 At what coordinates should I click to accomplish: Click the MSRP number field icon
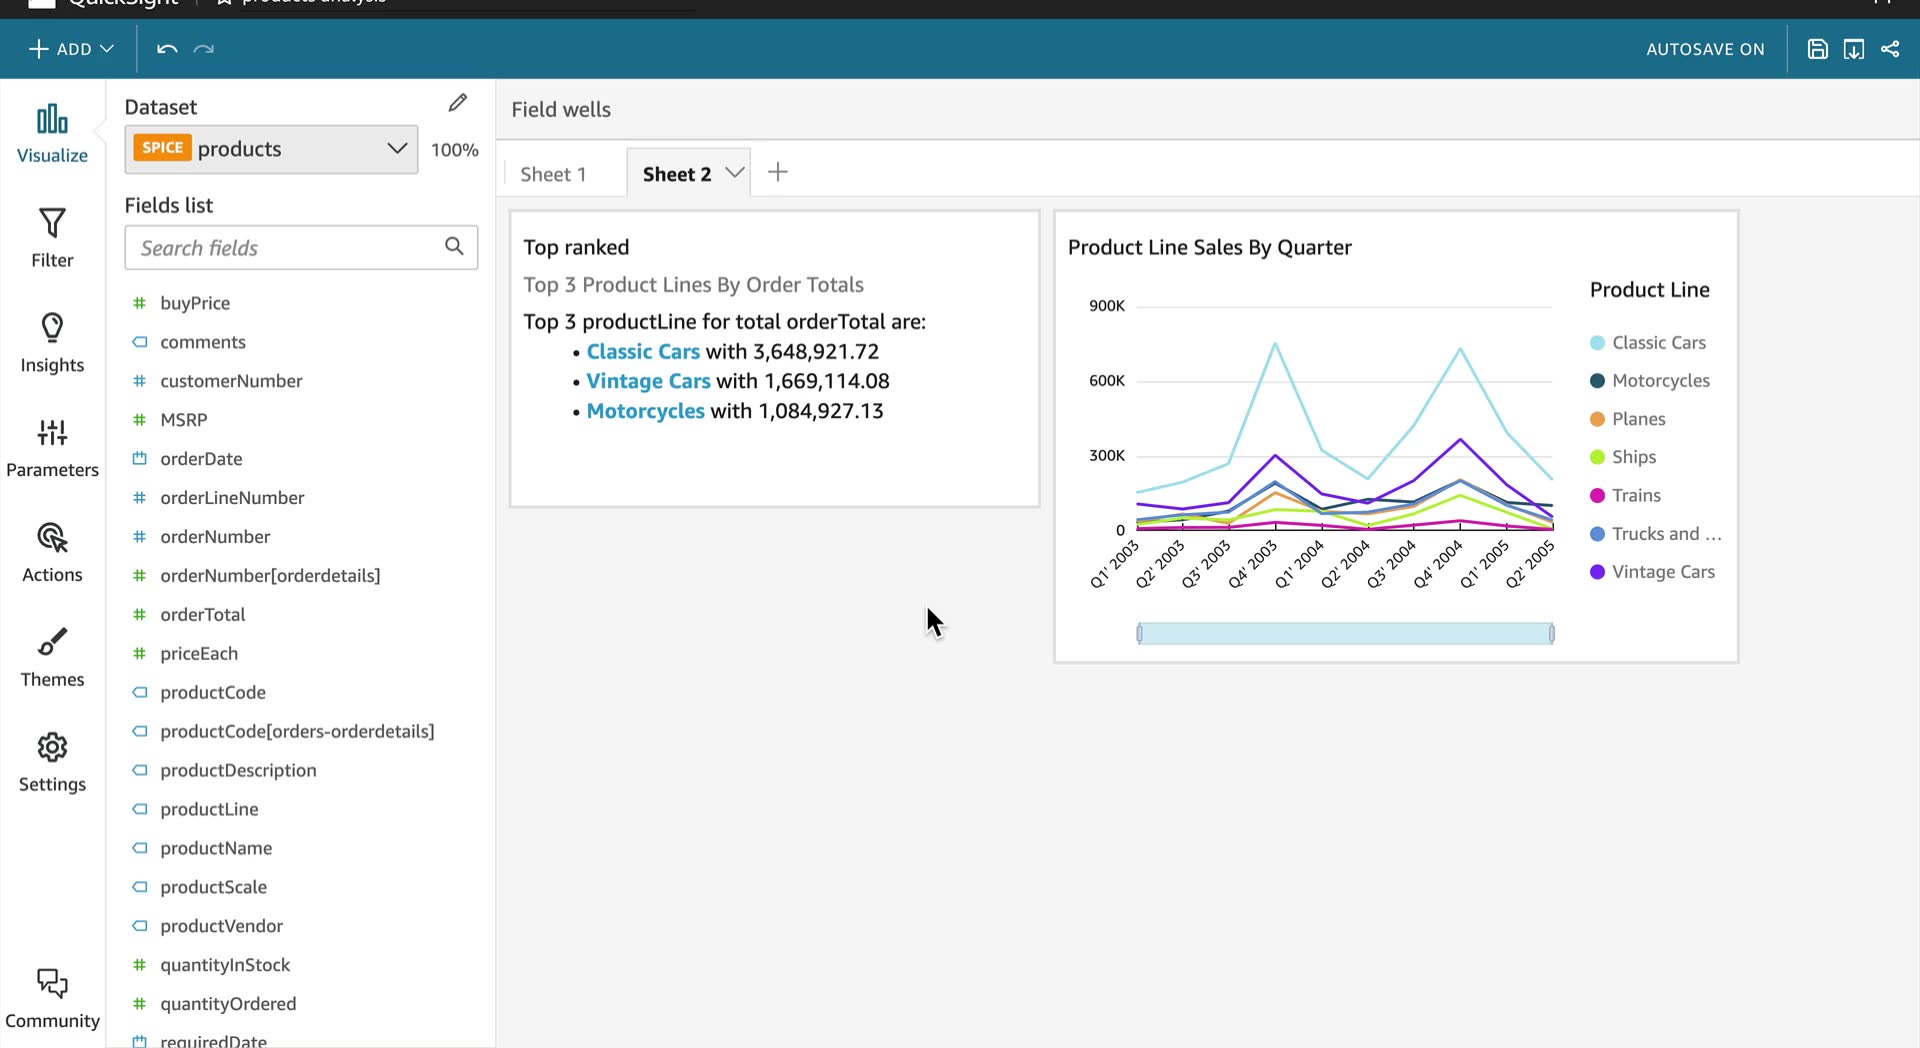[x=140, y=420]
